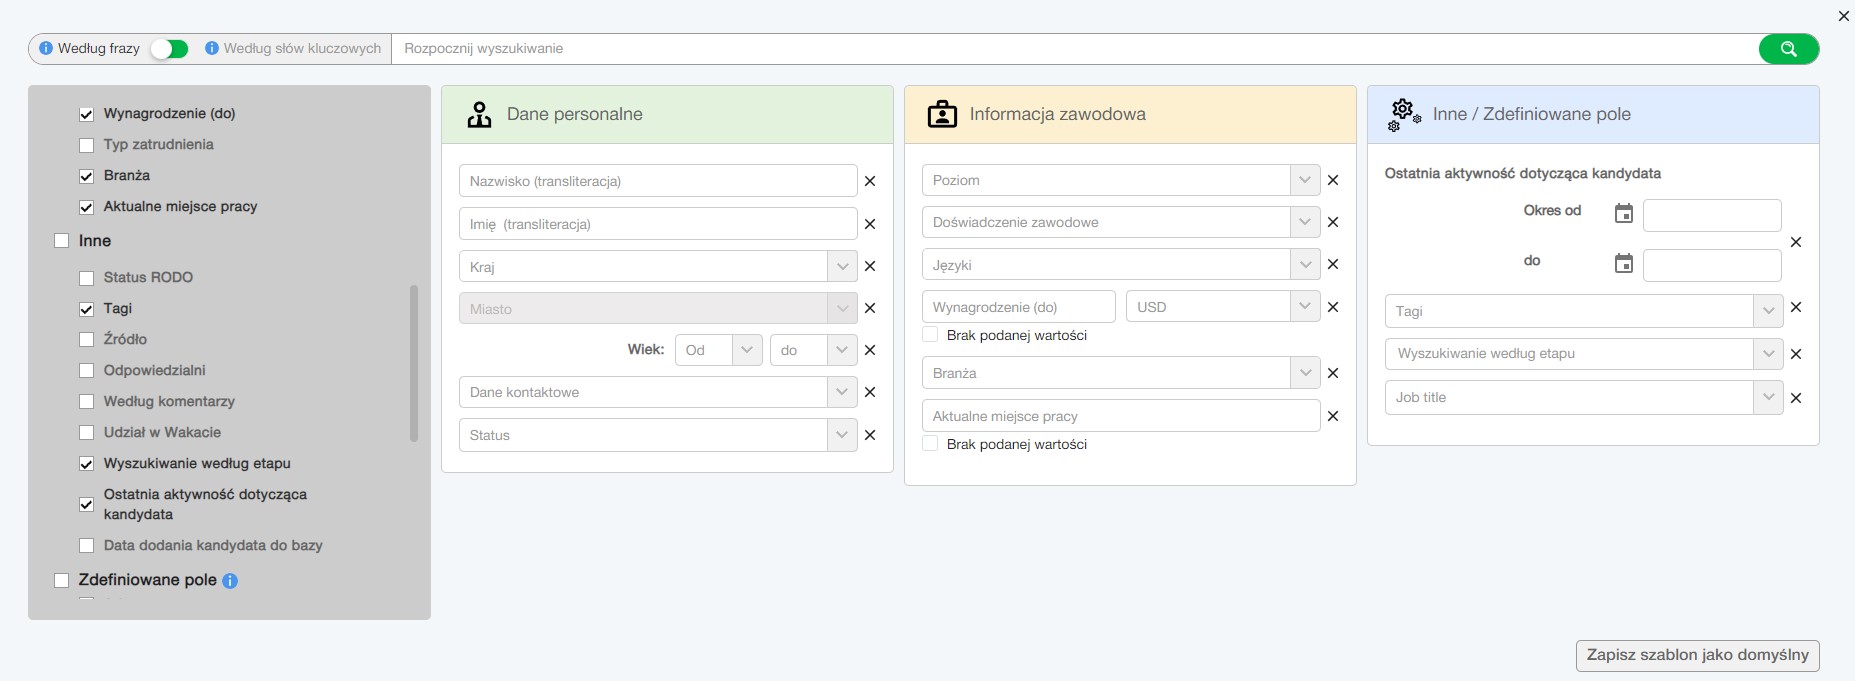Open calendar picker for Okres od
The image size is (1855, 681).
pos(1624,213)
